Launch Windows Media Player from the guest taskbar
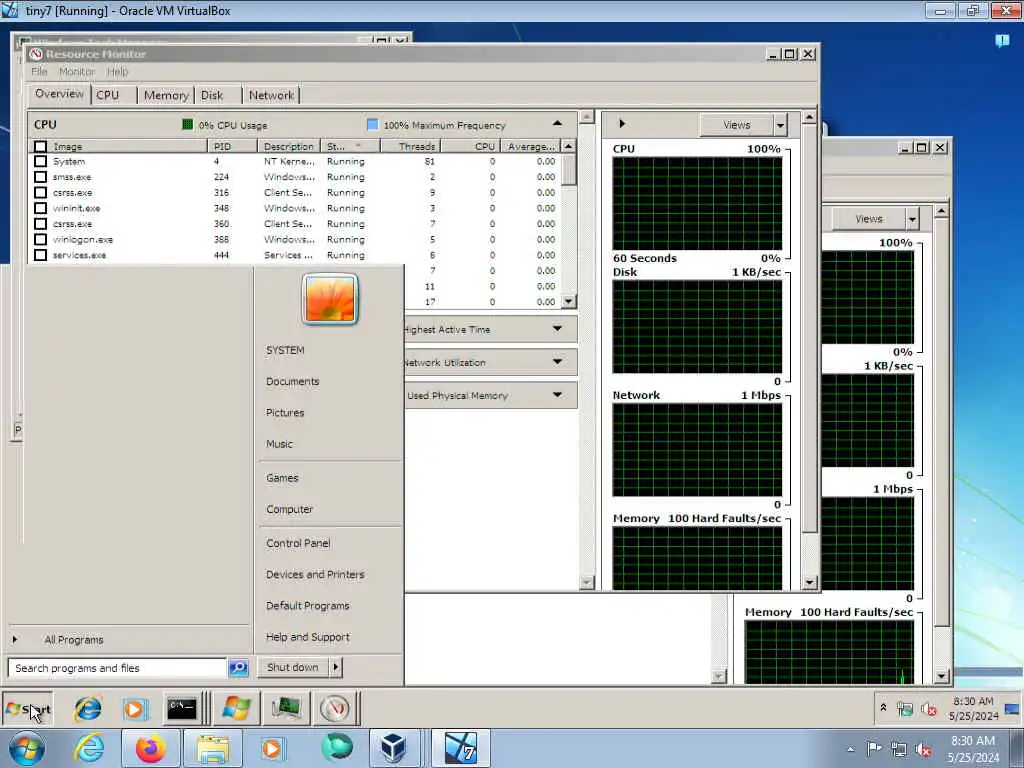The height and width of the screenshot is (768, 1024). pyautogui.click(x=135, y=709)
